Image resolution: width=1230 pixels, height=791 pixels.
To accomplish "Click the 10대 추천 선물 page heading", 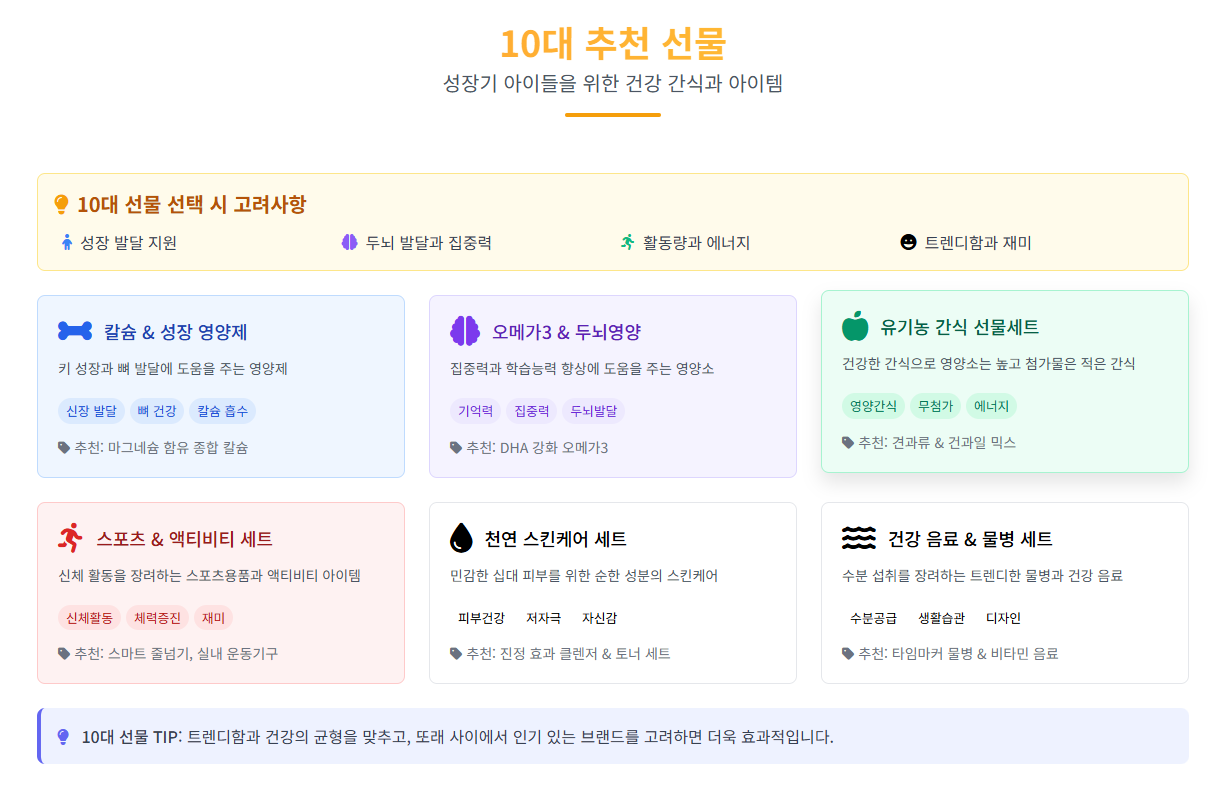I will tap(613, 44).
